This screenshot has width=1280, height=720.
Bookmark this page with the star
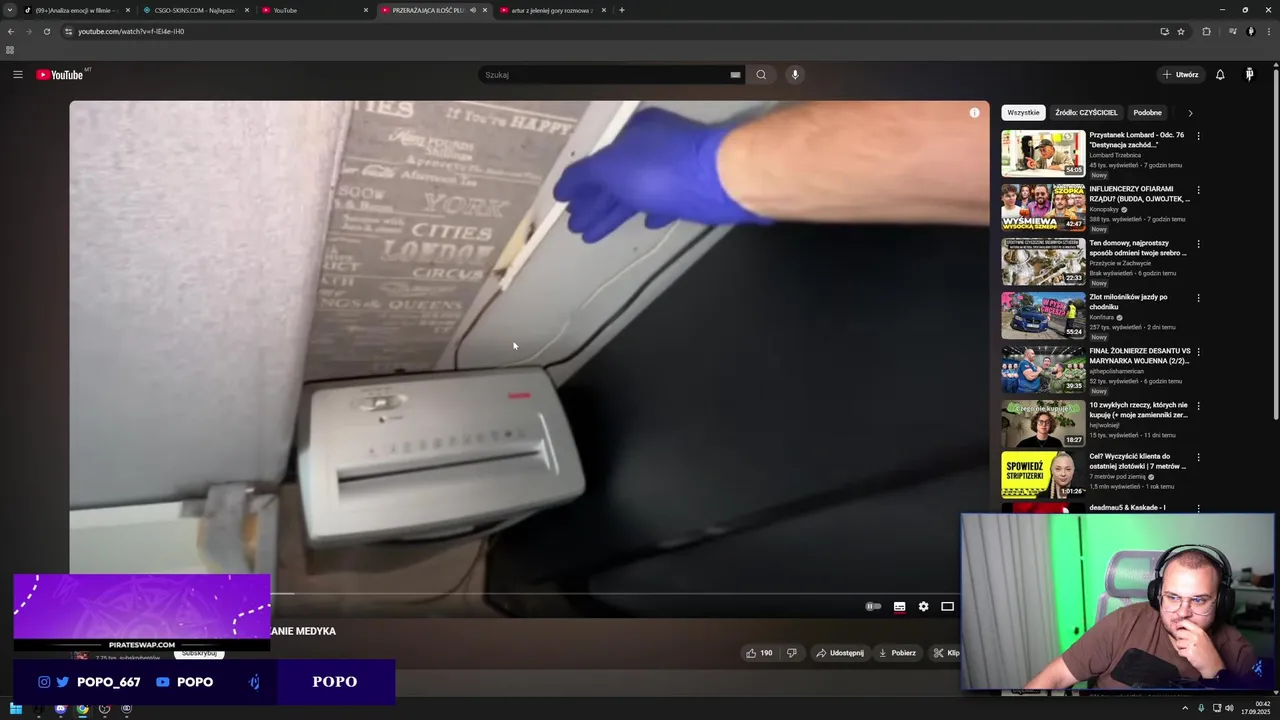(x=1181, y=31)
